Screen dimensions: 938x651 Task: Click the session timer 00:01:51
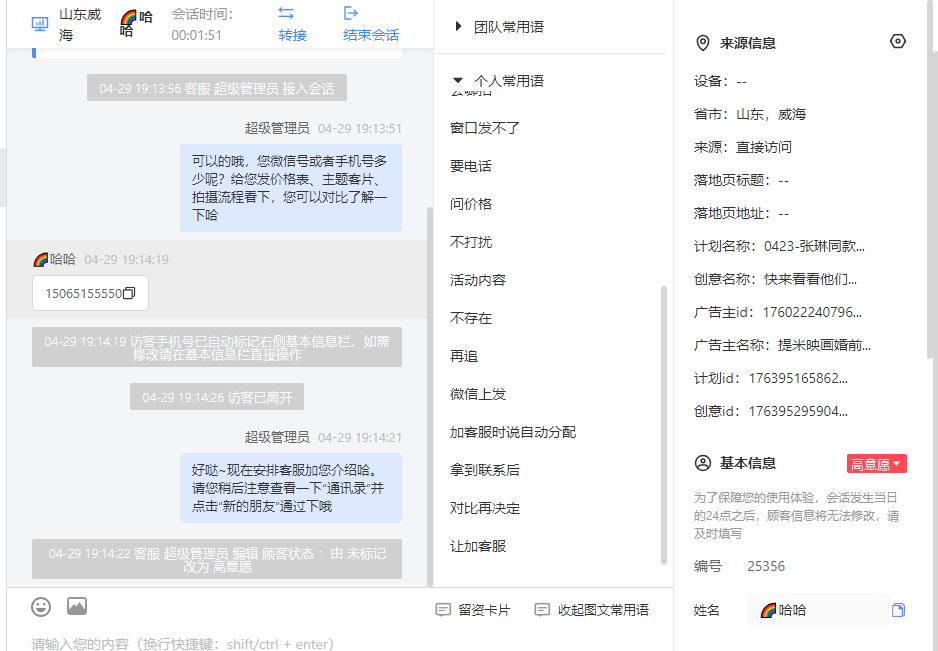pos(196,35)
